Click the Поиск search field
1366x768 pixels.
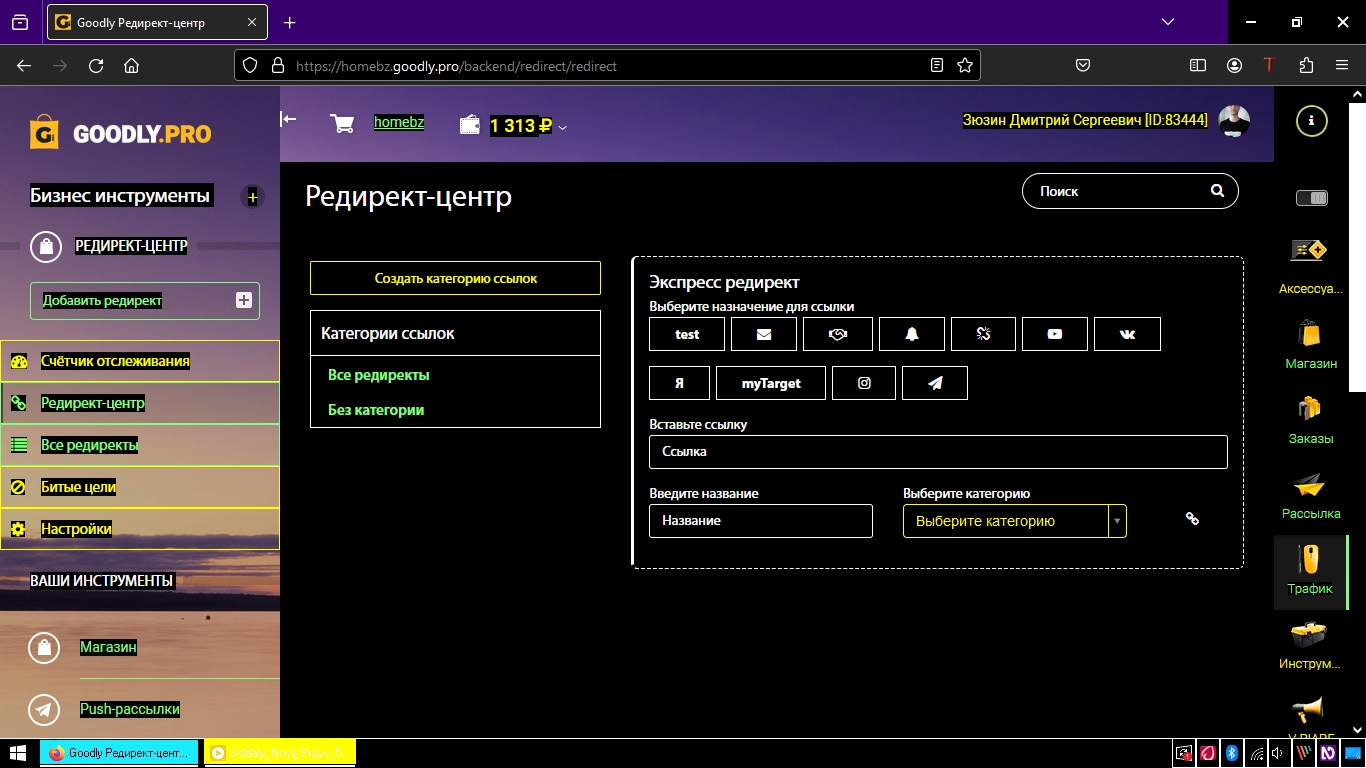coord(1130,191)
